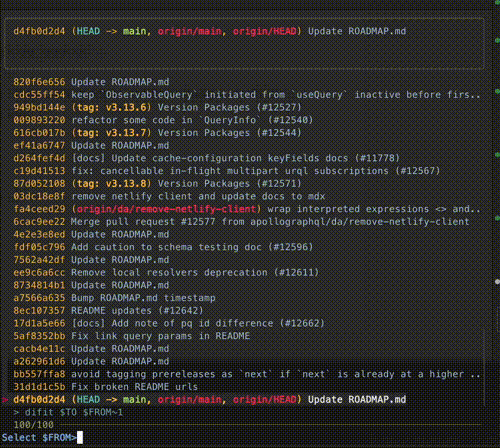Choose commit 009893220 refactor QueryInfo code
Viewport: 500px width, 448px height.
pos(163,120)
